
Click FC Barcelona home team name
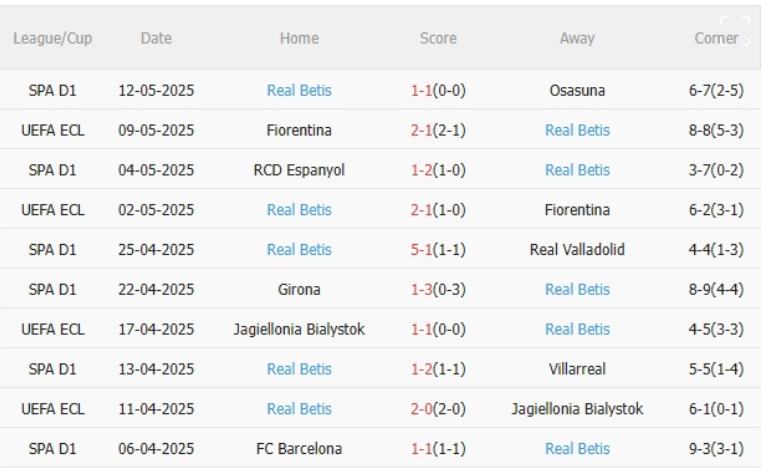pos(299,448)
